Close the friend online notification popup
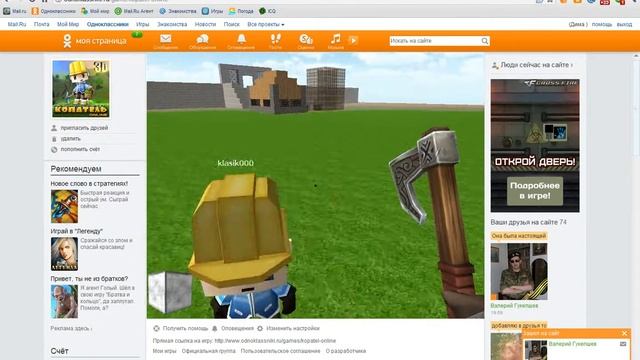The width and height of the screenshot is (640, 360). 624,333
